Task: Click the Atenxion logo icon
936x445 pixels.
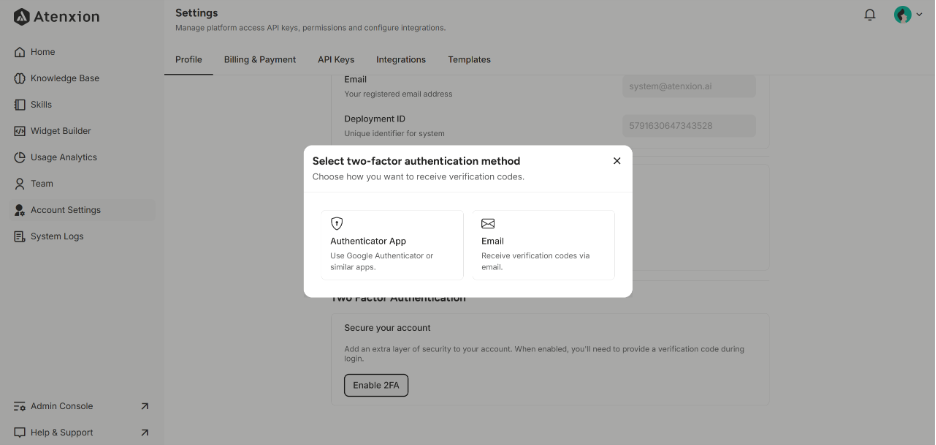Action: coord(21,17)
